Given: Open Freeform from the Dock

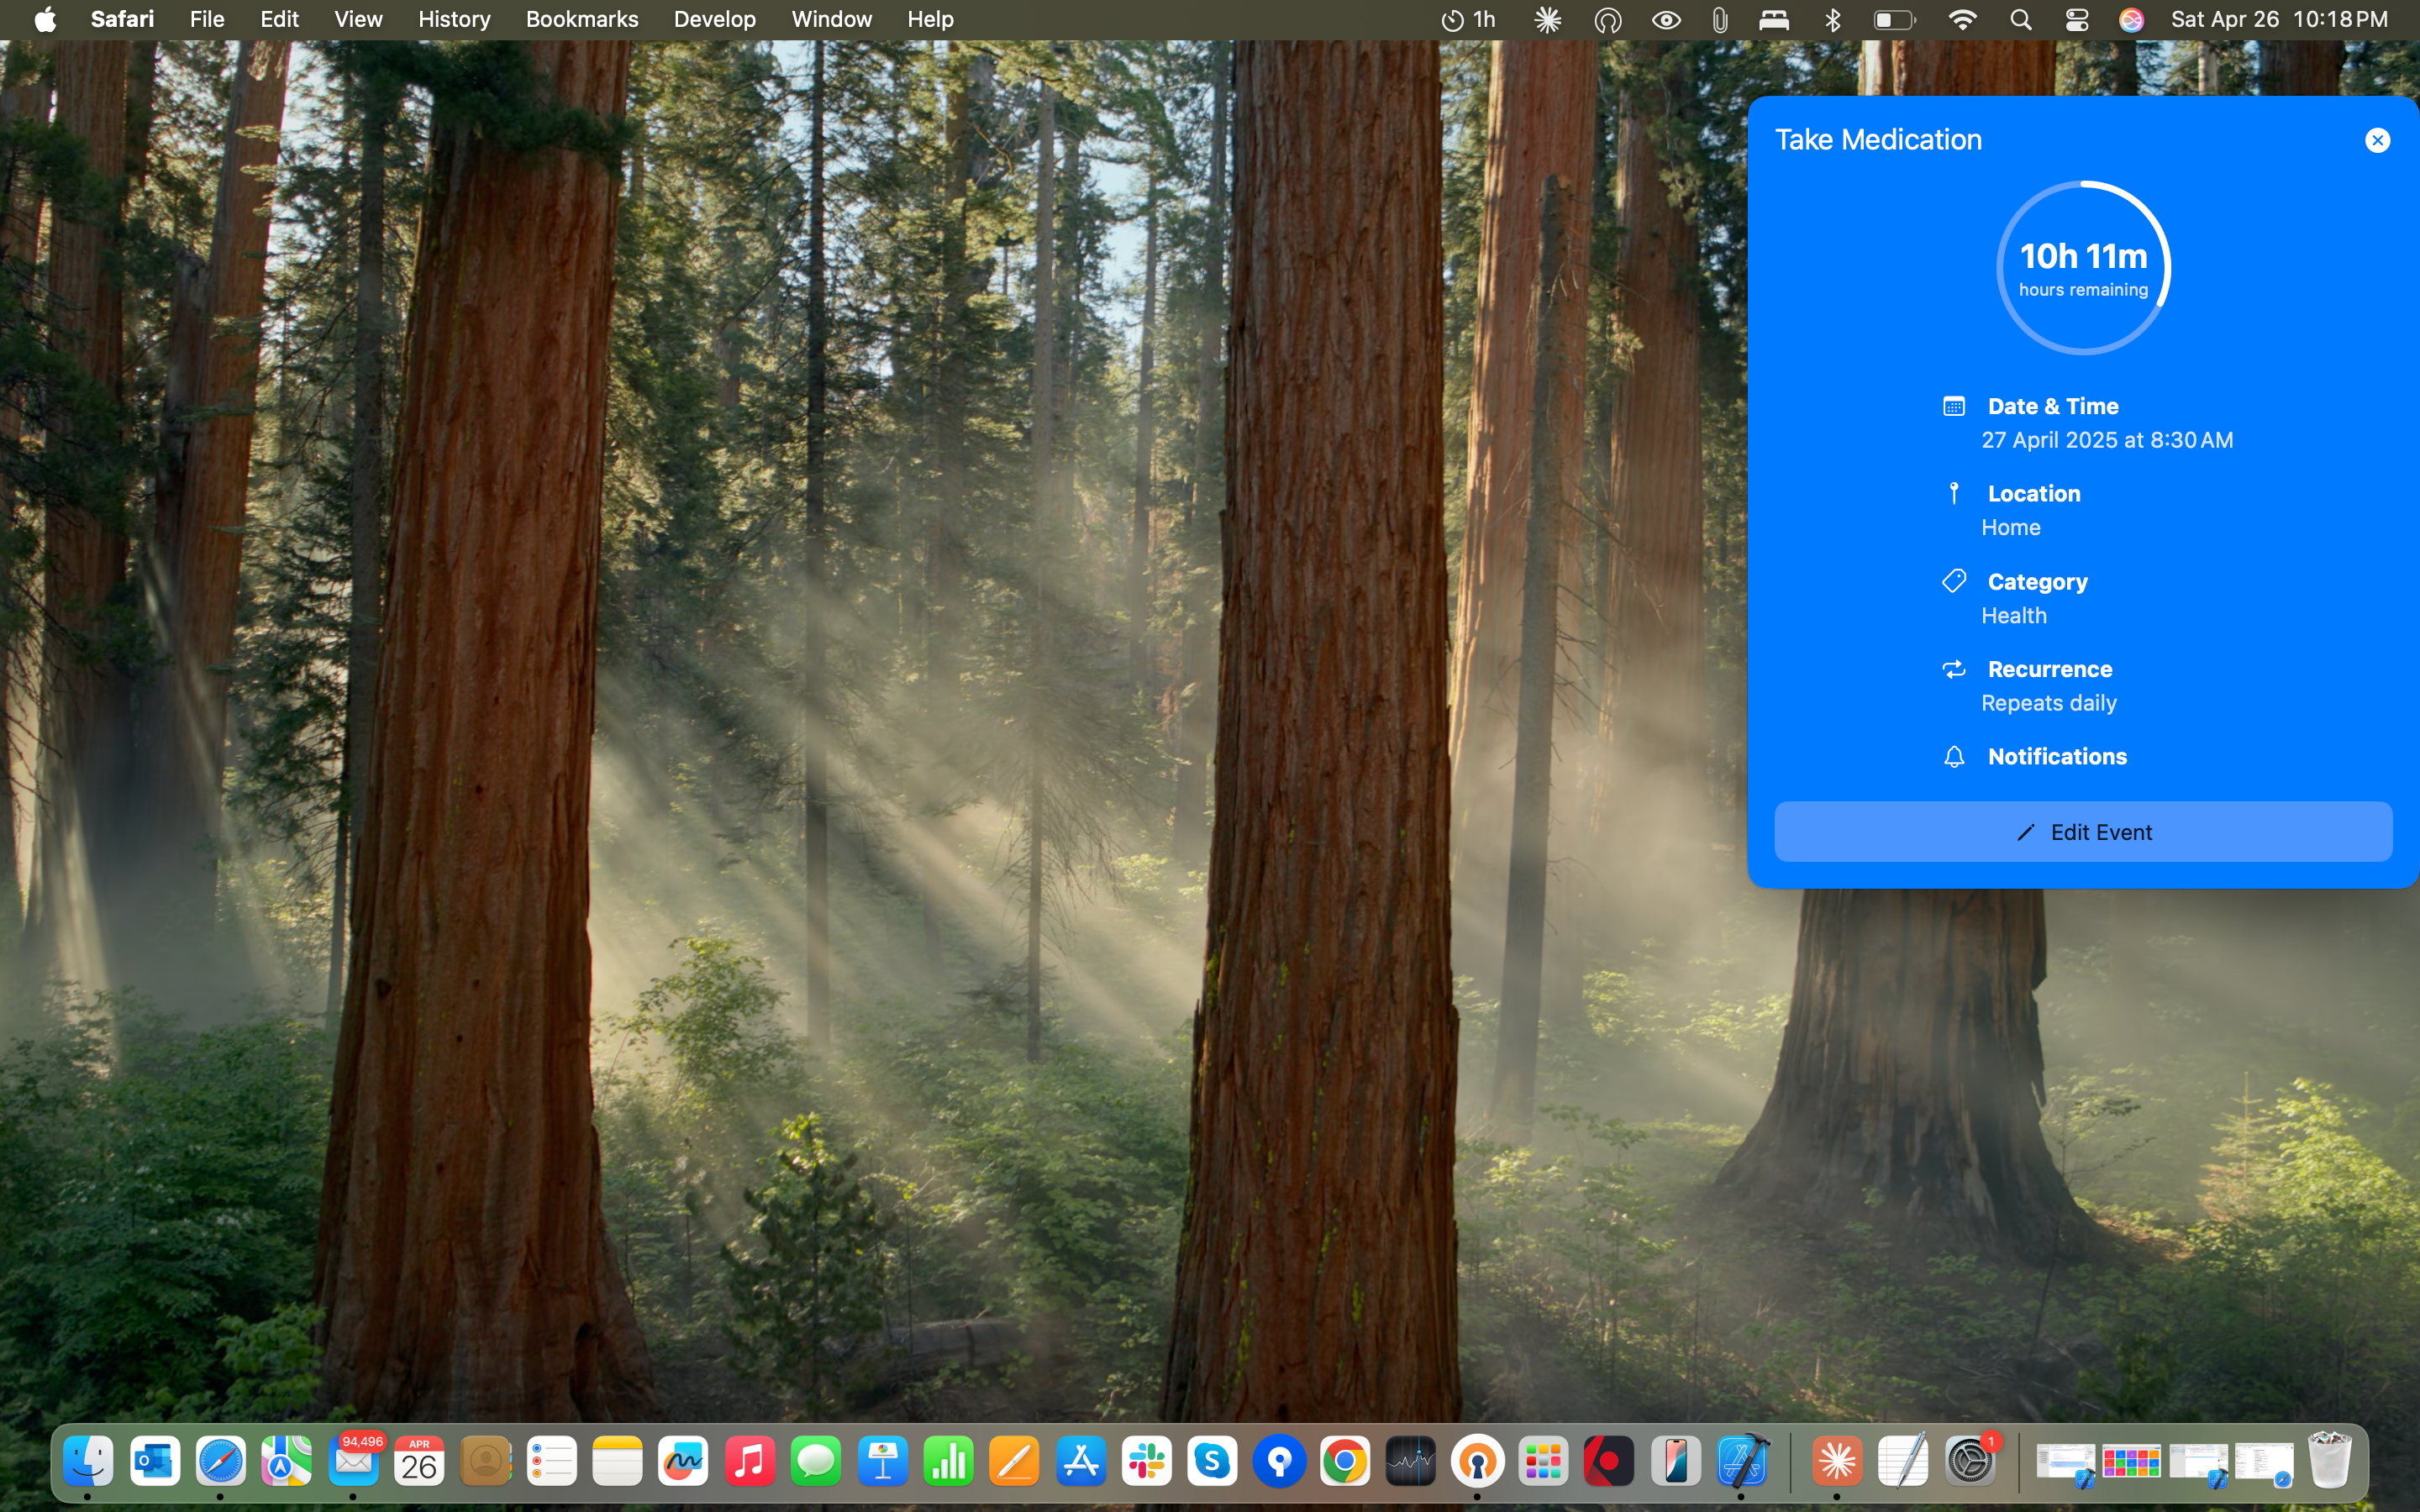Looking at the screenshot, I should click(x=683, y=1462).
